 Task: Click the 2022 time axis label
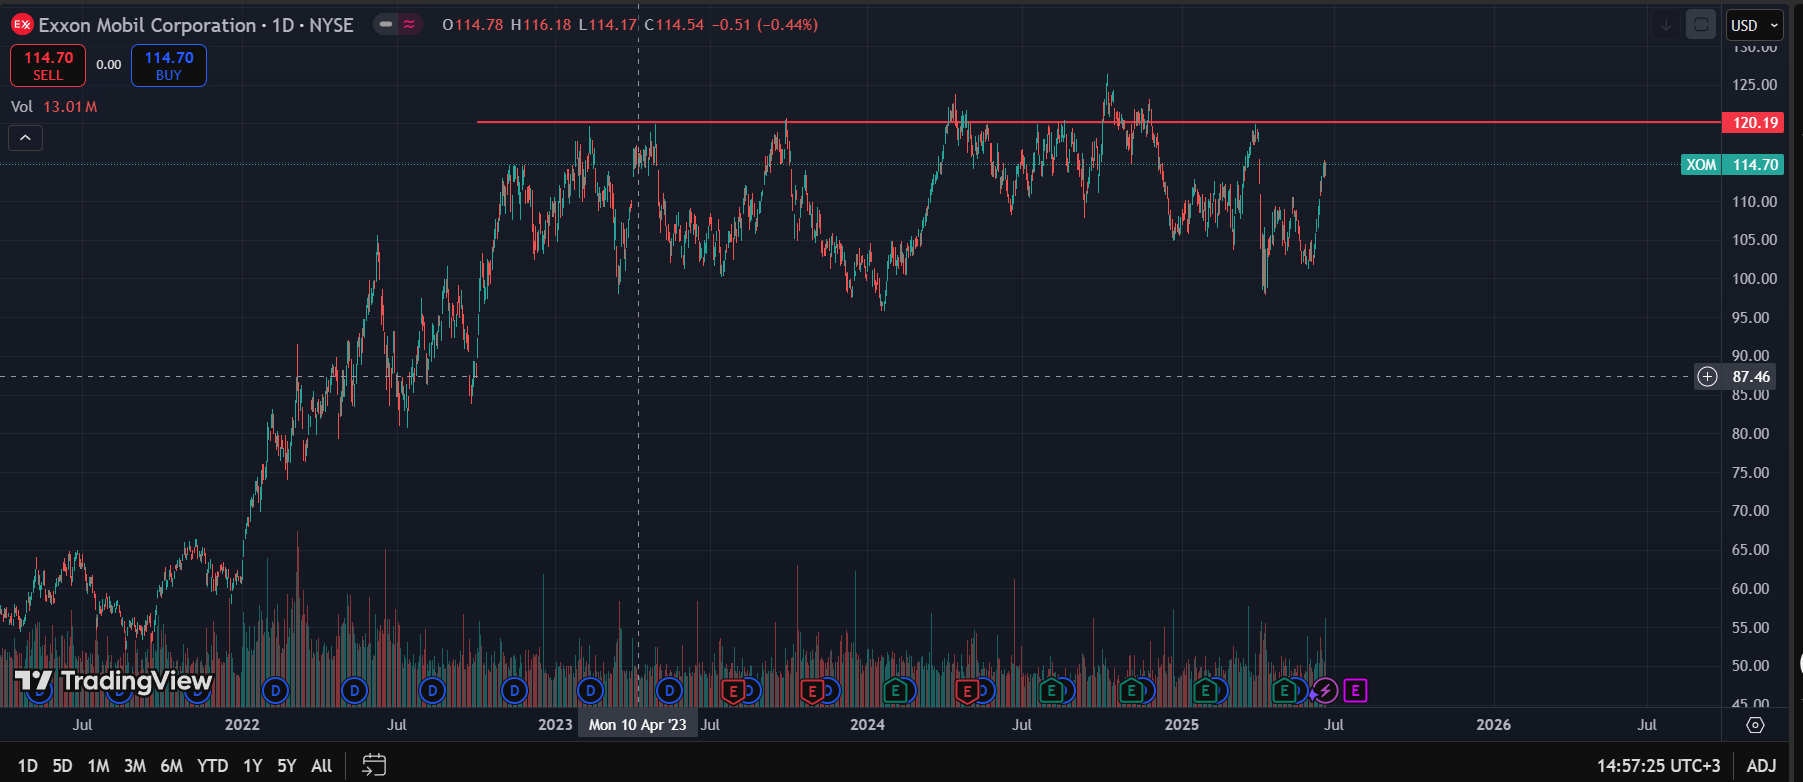[242, 725]
